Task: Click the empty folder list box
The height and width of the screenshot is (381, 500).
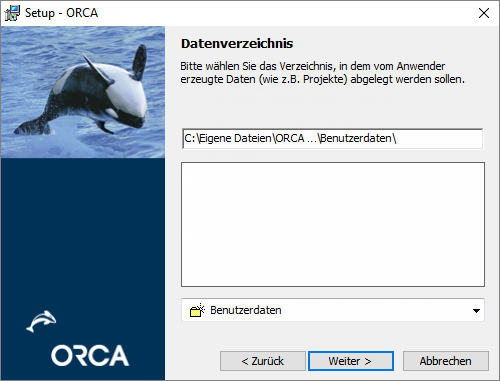Action: (x=333, y=224)
